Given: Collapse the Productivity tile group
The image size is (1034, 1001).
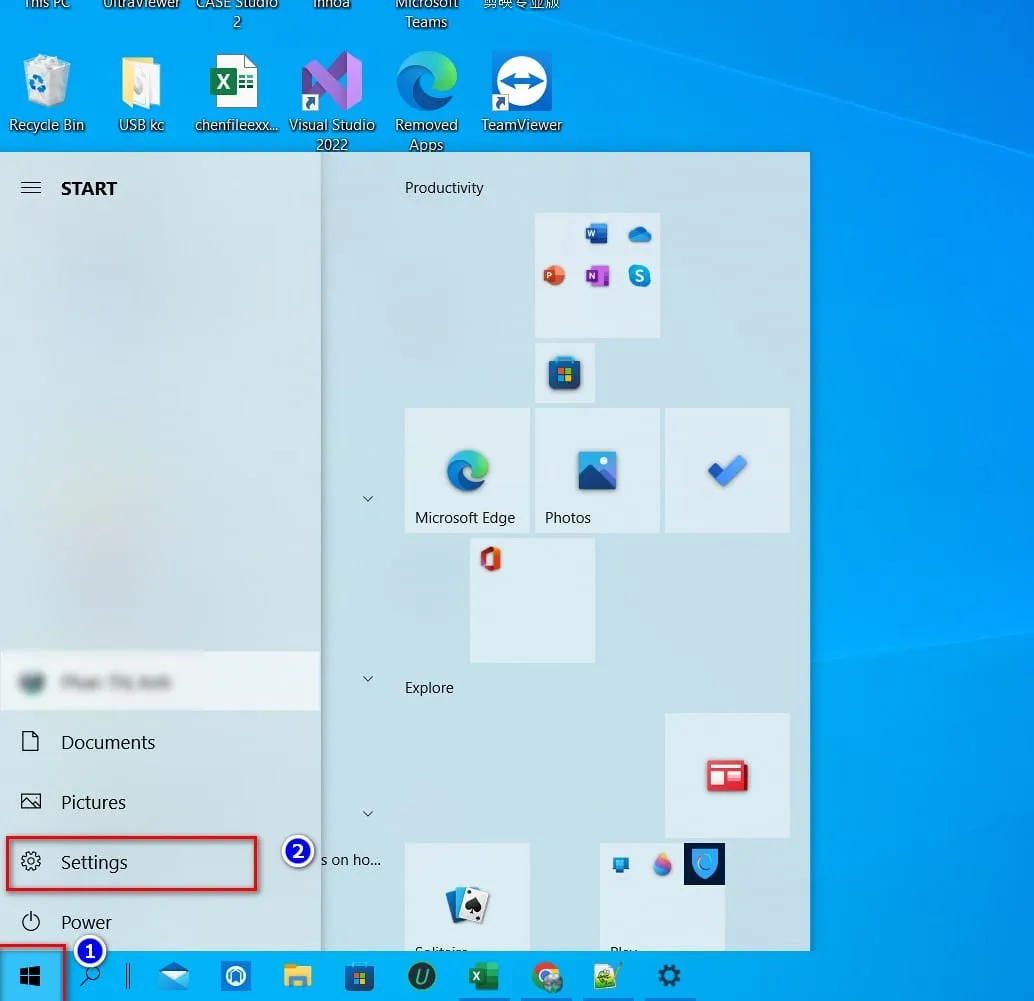Looking at the screenshot, I should (368, 498).
